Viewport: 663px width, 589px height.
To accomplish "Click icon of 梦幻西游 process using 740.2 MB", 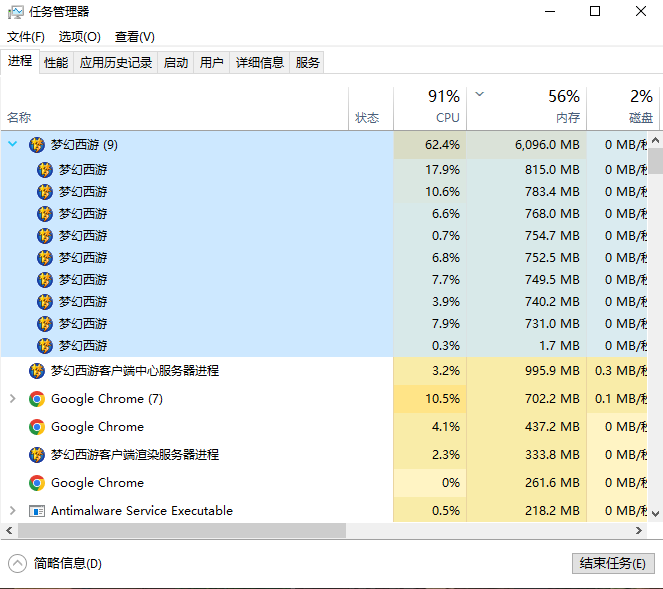I will click(45, 301).
